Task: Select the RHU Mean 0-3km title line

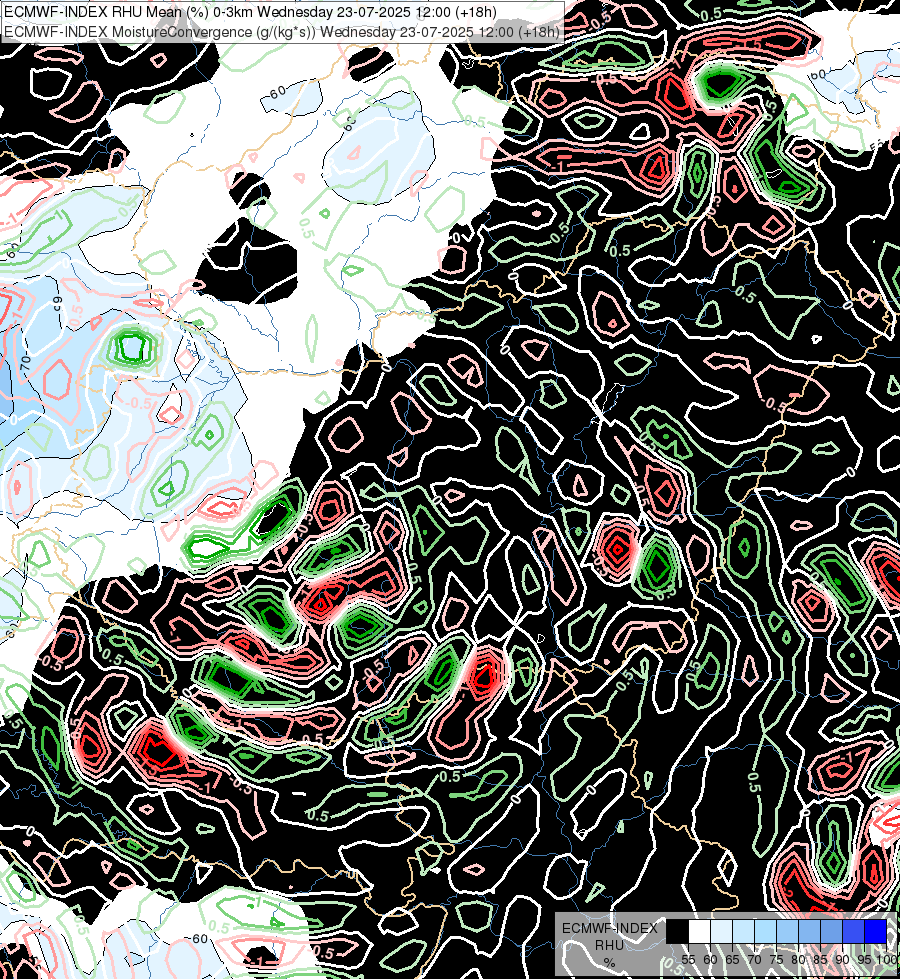Action: [250, 12]
